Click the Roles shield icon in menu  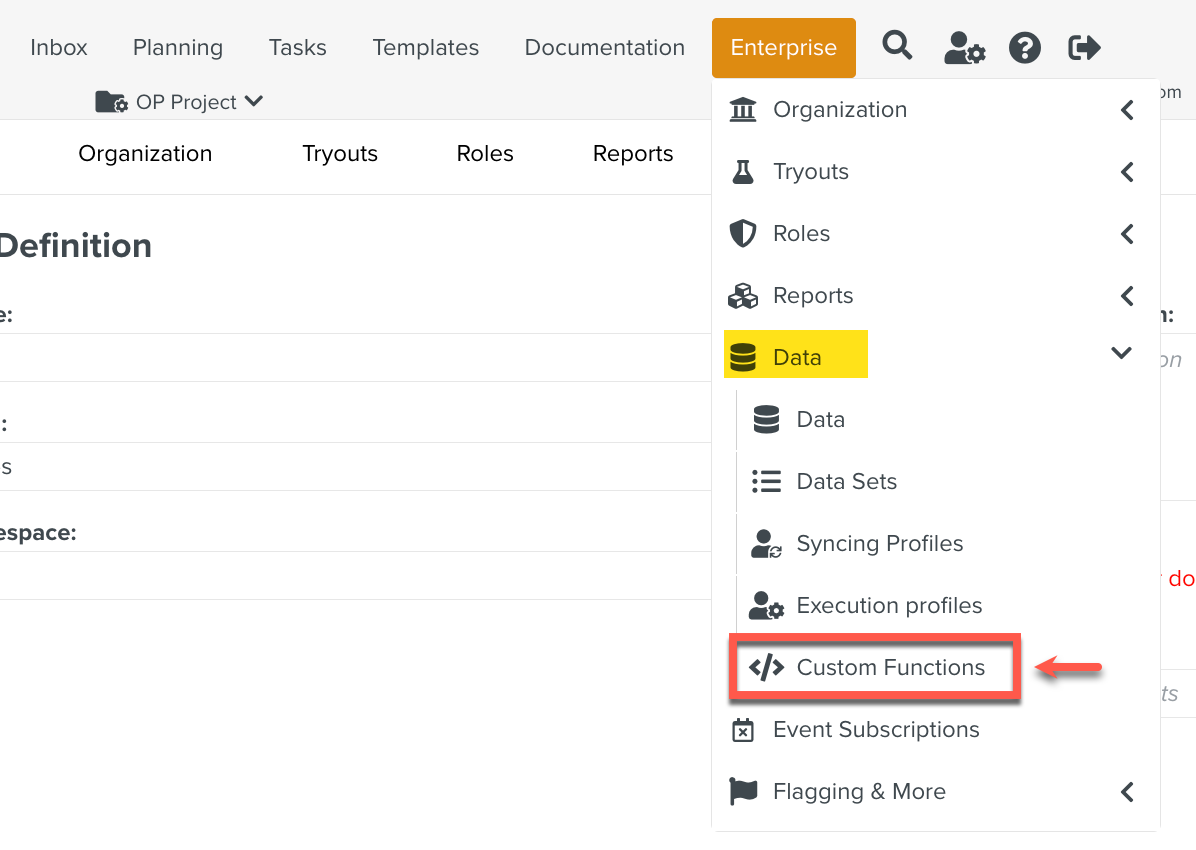742,234
